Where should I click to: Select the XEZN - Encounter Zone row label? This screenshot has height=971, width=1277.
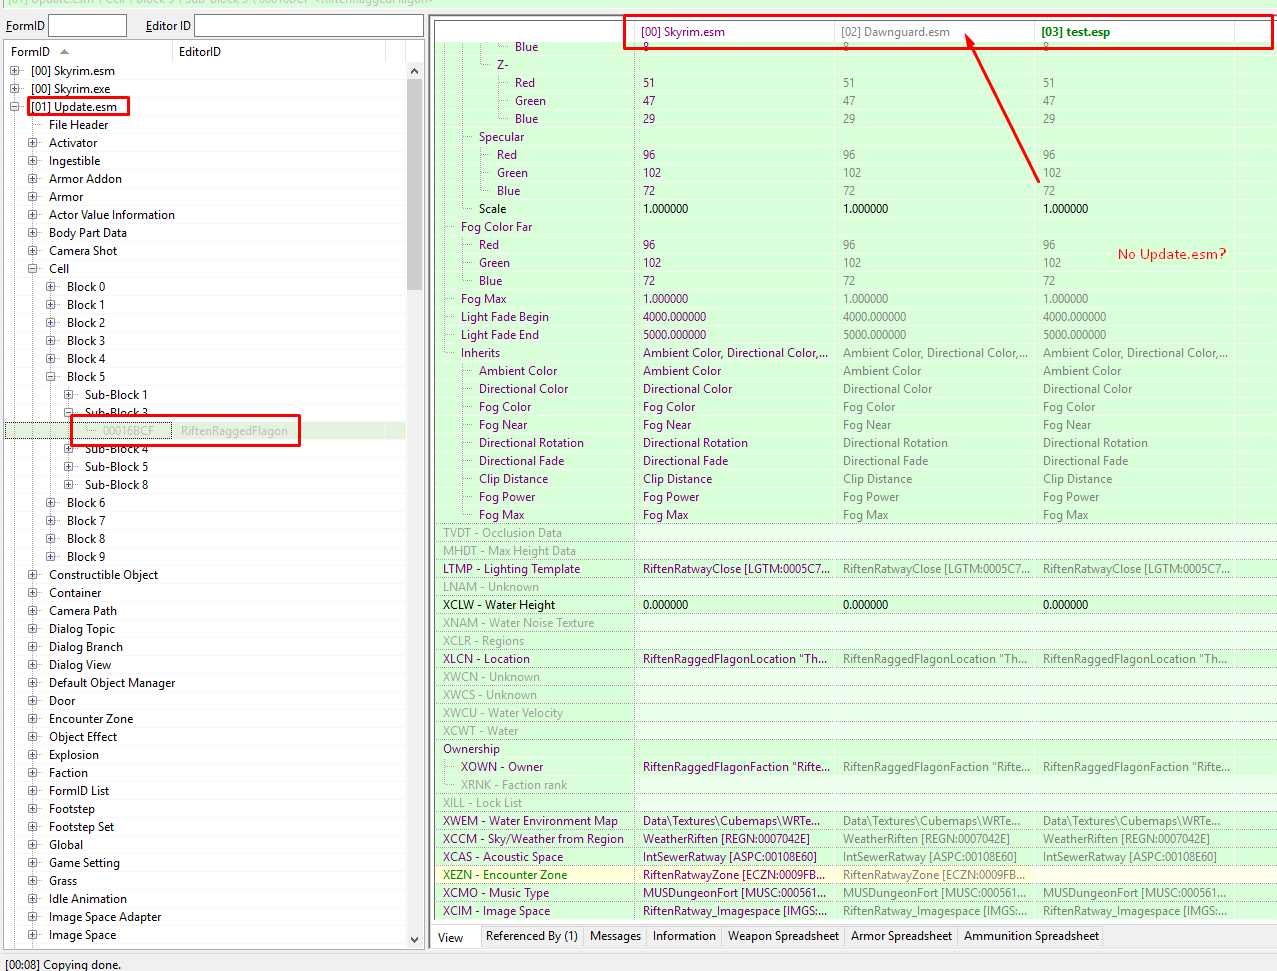click(505, 875)
